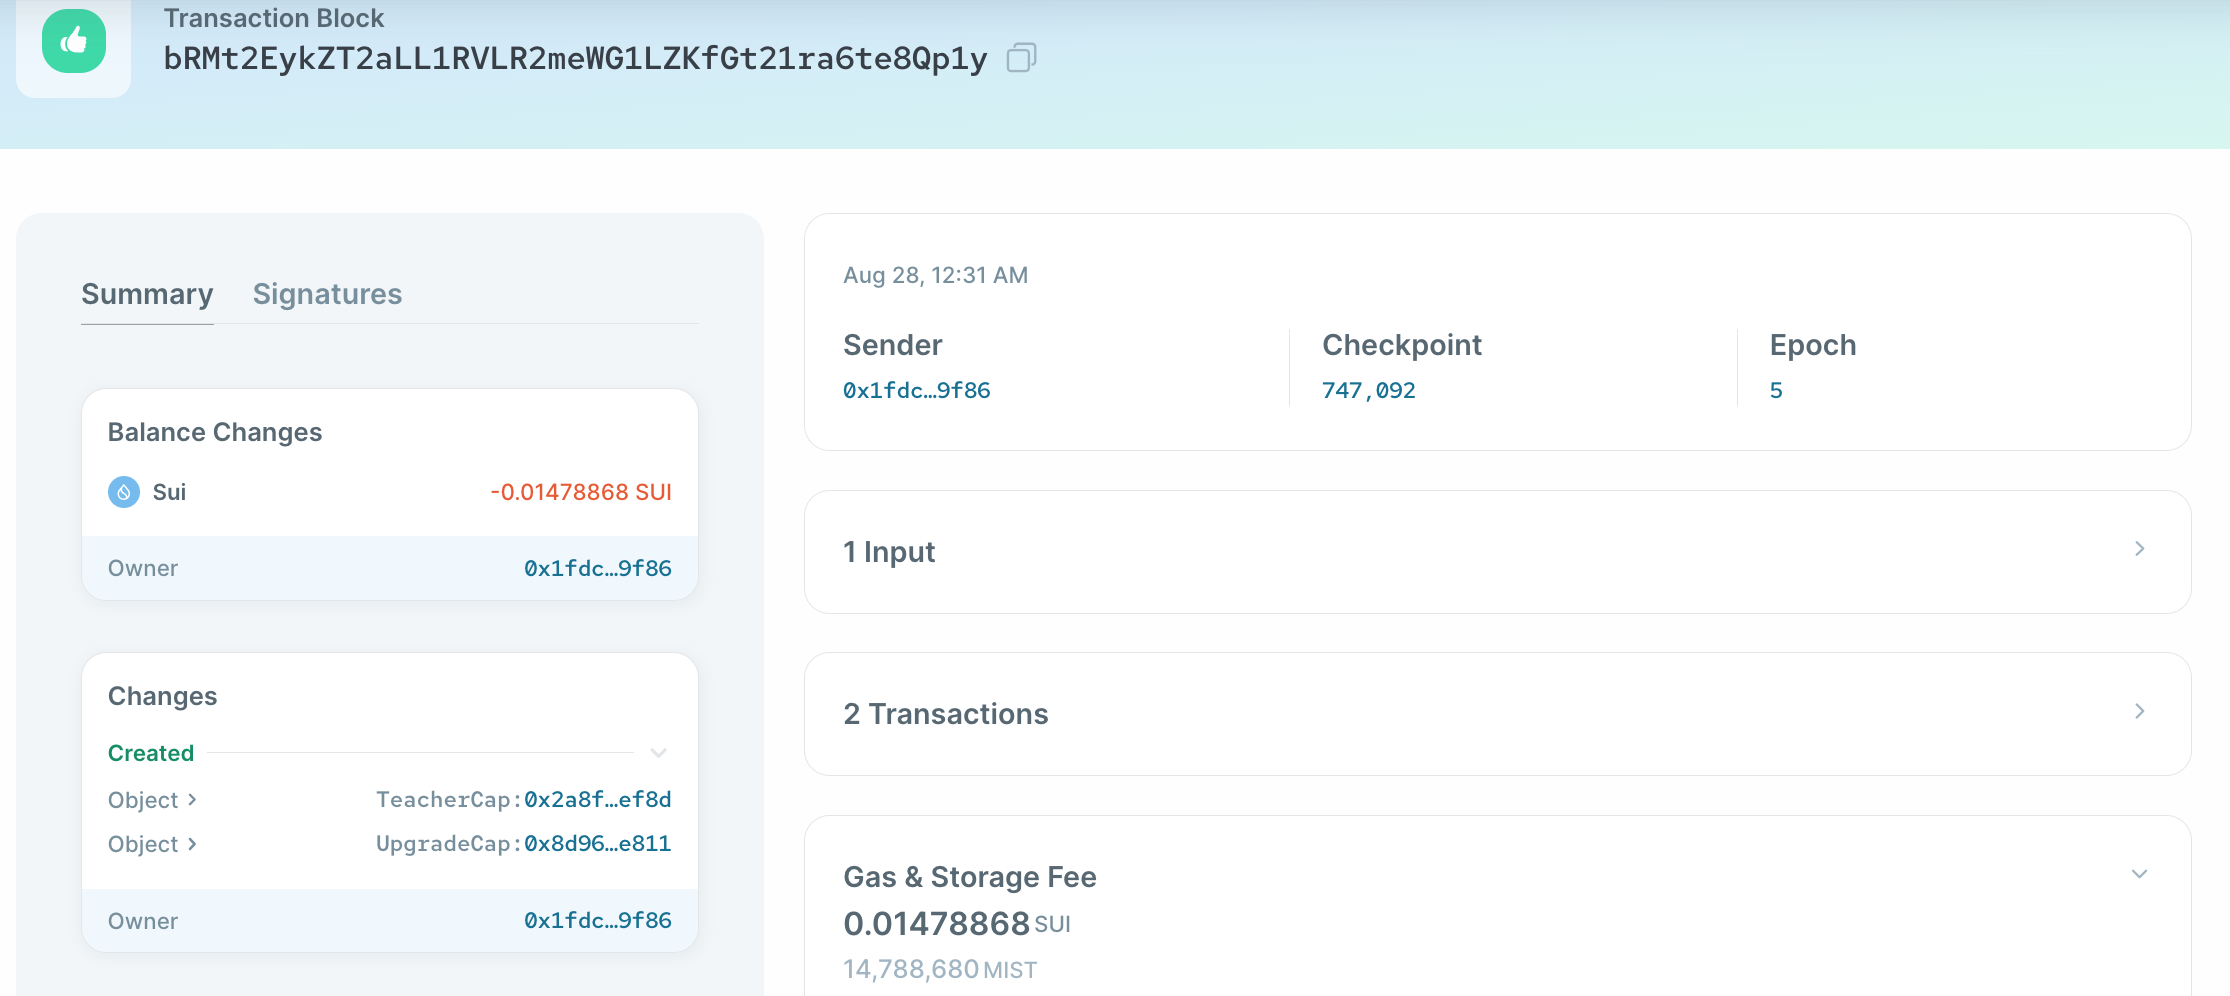Click the Created label
The image size is (2230, 996).
click(151, 753)
